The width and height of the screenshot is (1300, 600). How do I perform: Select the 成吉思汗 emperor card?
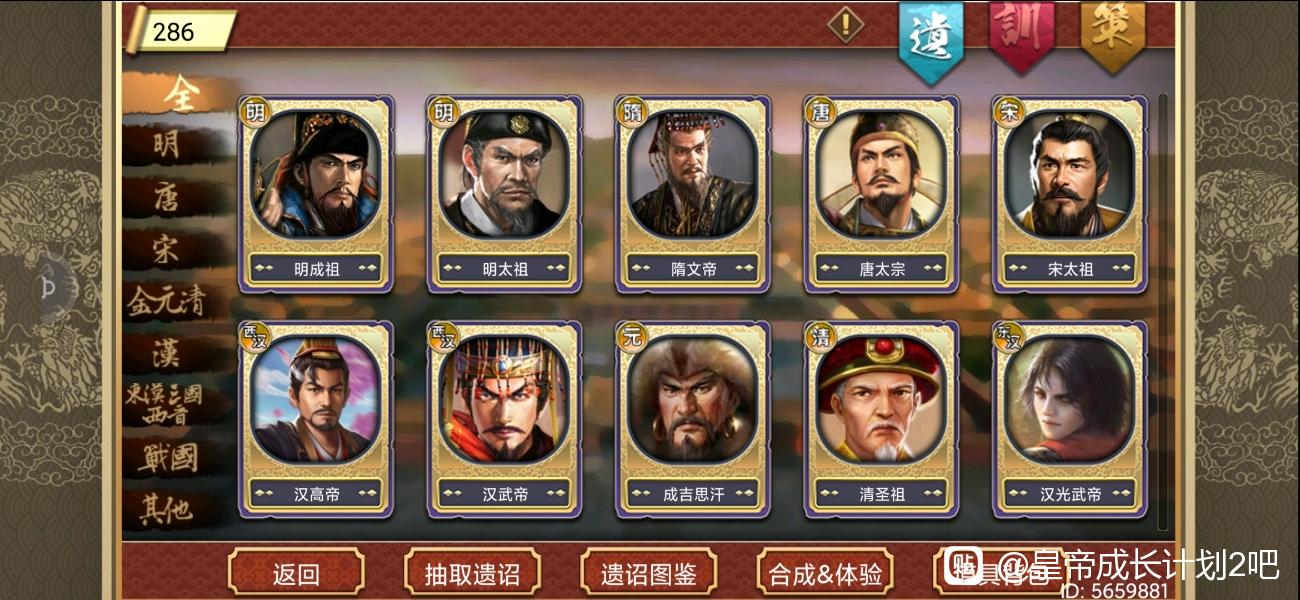point(692,419)
